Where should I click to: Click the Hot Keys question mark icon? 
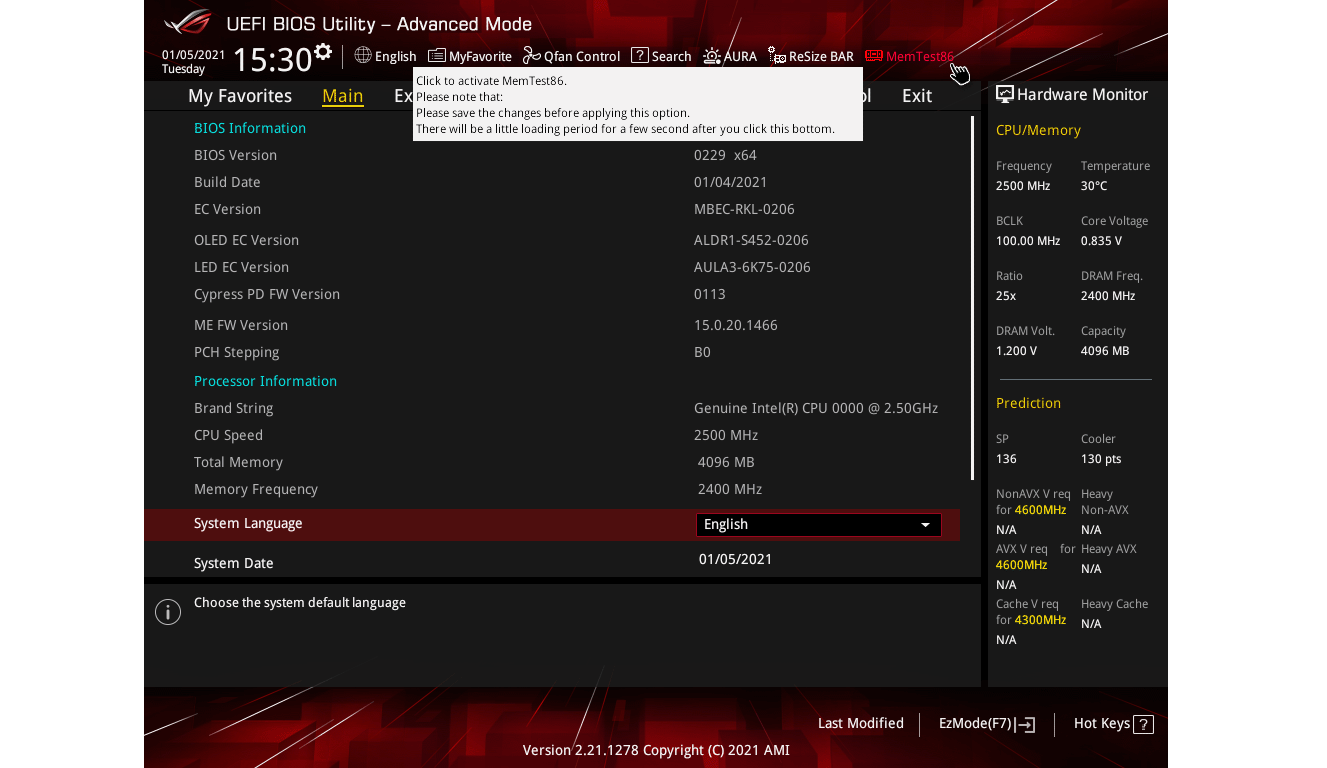1144,725
